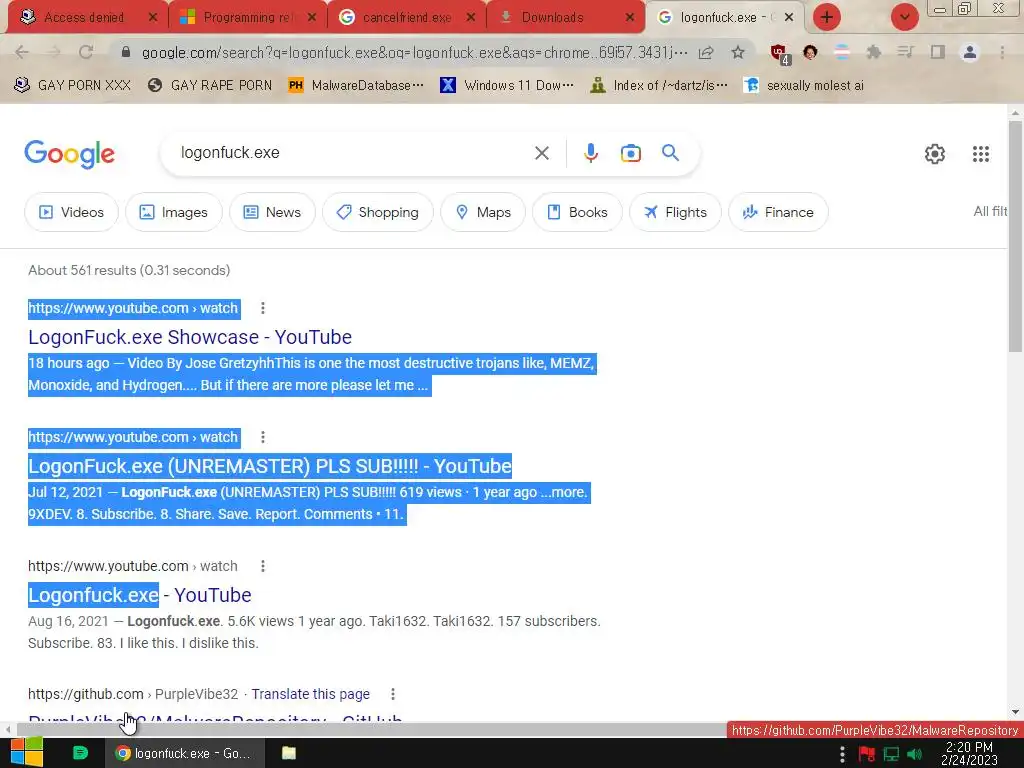Open the Google apps grid

click(980, 154)
